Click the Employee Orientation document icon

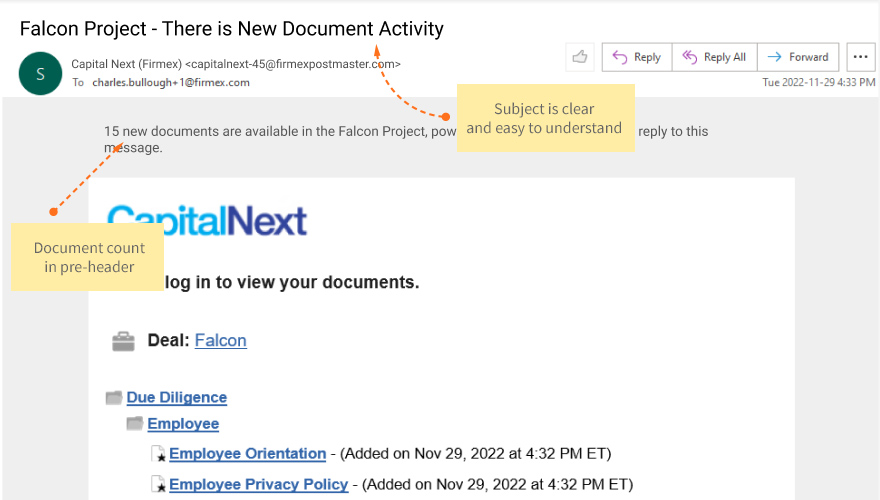pyautogui.click(x=158, y=455)
